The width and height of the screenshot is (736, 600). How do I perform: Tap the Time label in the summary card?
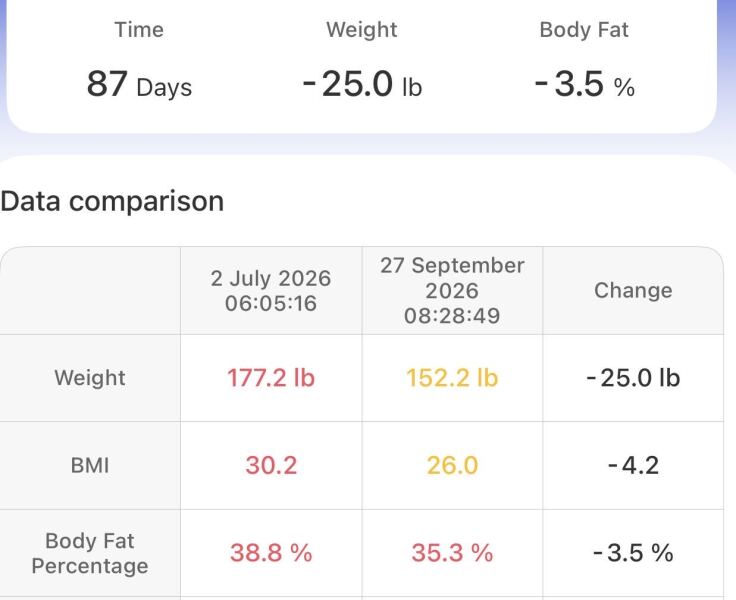(139, 30)
